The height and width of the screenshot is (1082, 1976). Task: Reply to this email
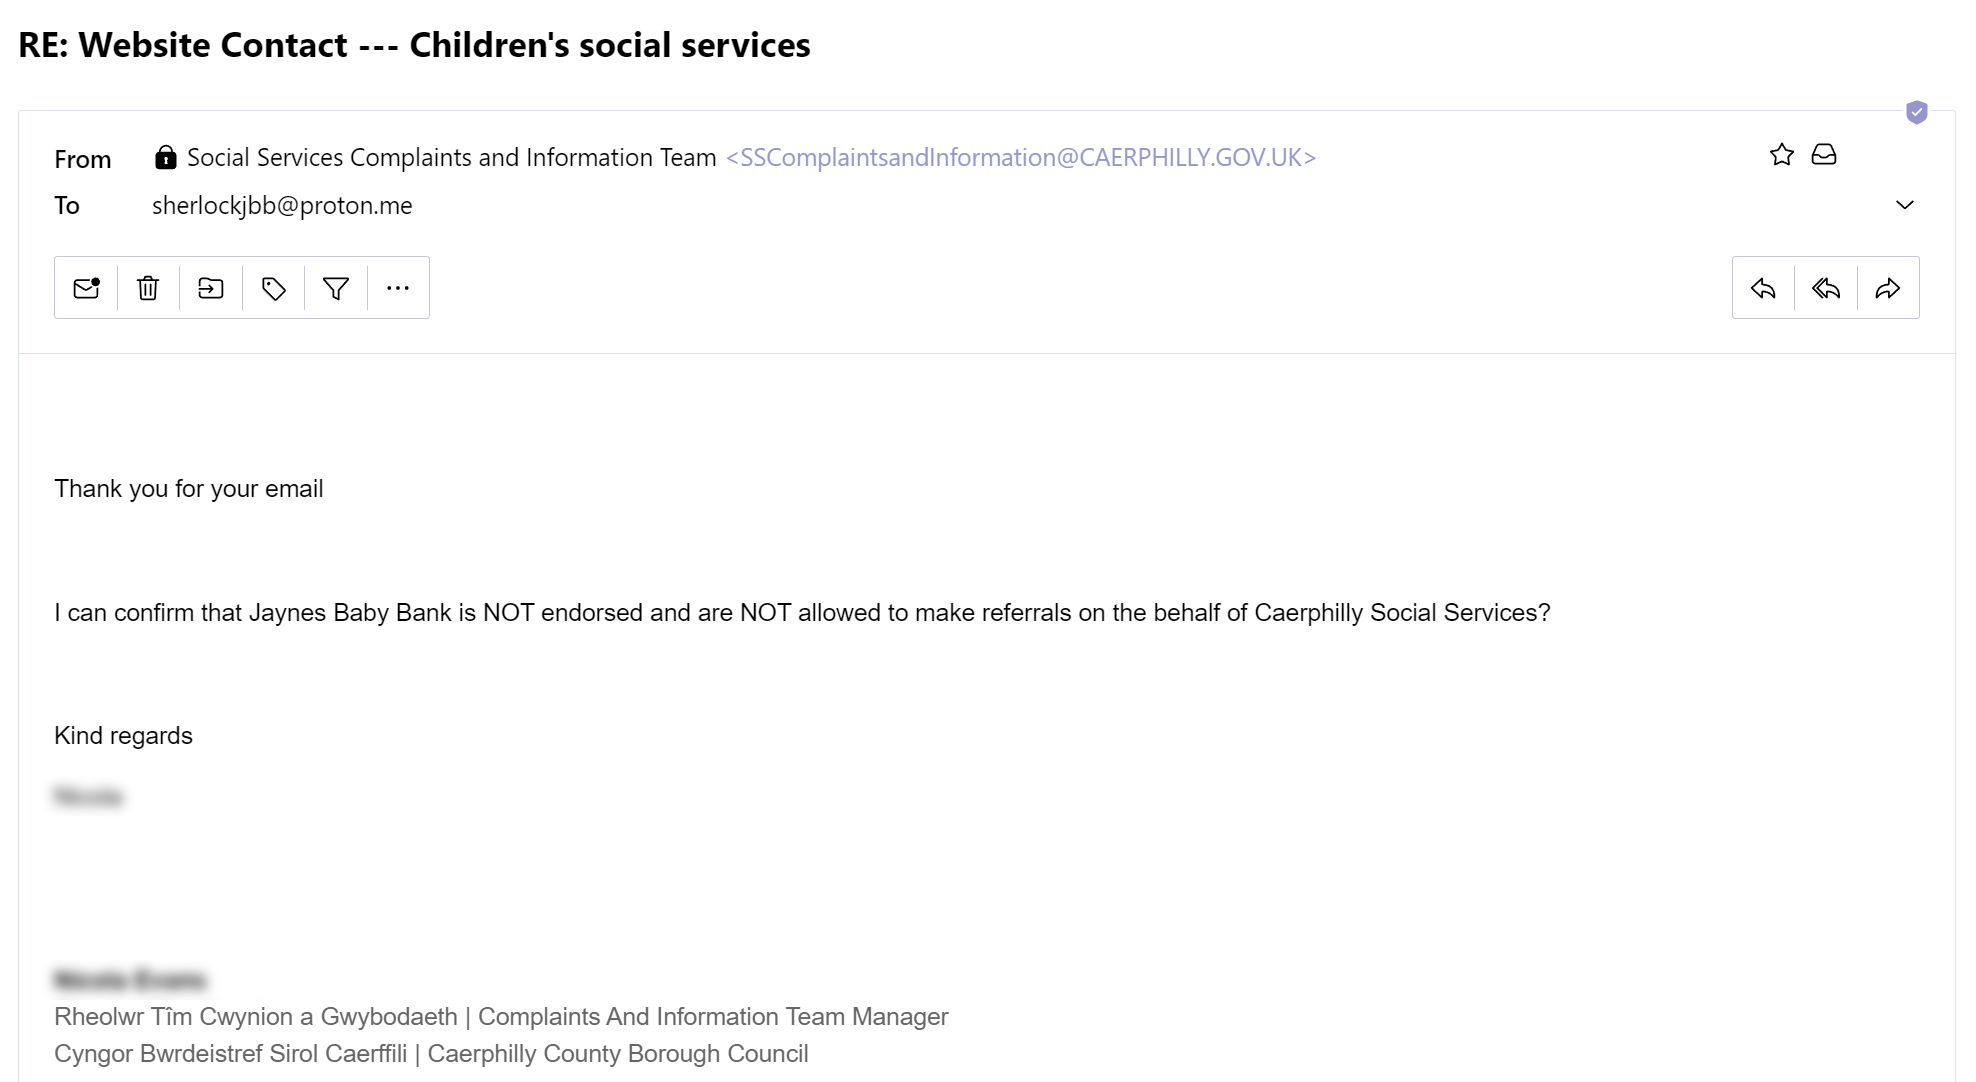click(x=1763, y=289)
